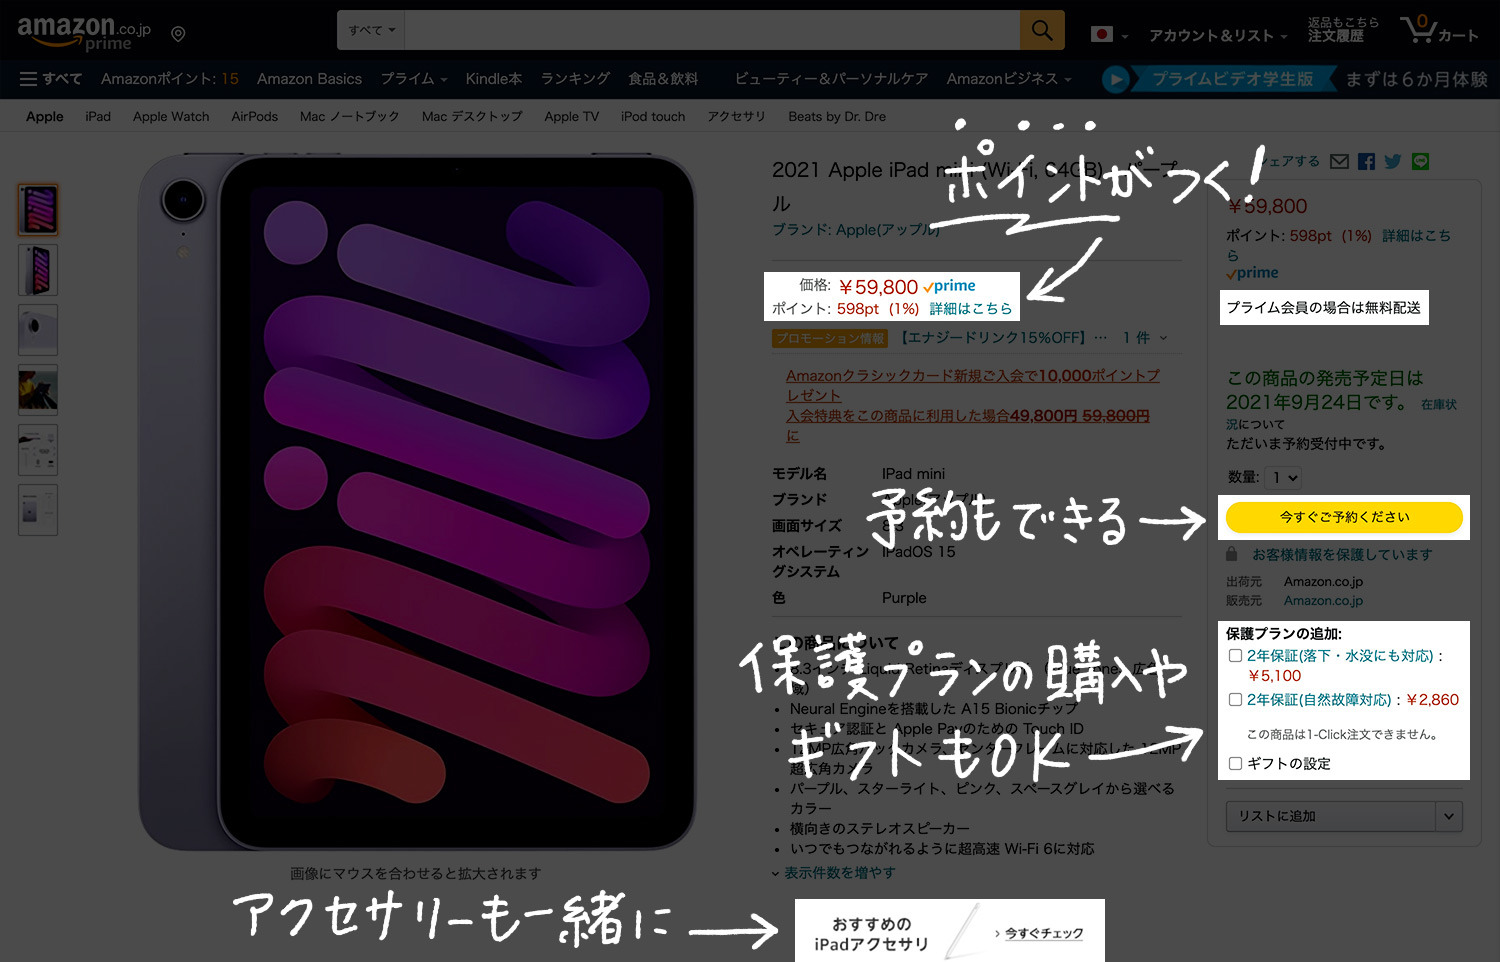1500x962 pixels.
Task: Open the 注文履歴 returns and orders link
Action: click(x=1343, y=29)
